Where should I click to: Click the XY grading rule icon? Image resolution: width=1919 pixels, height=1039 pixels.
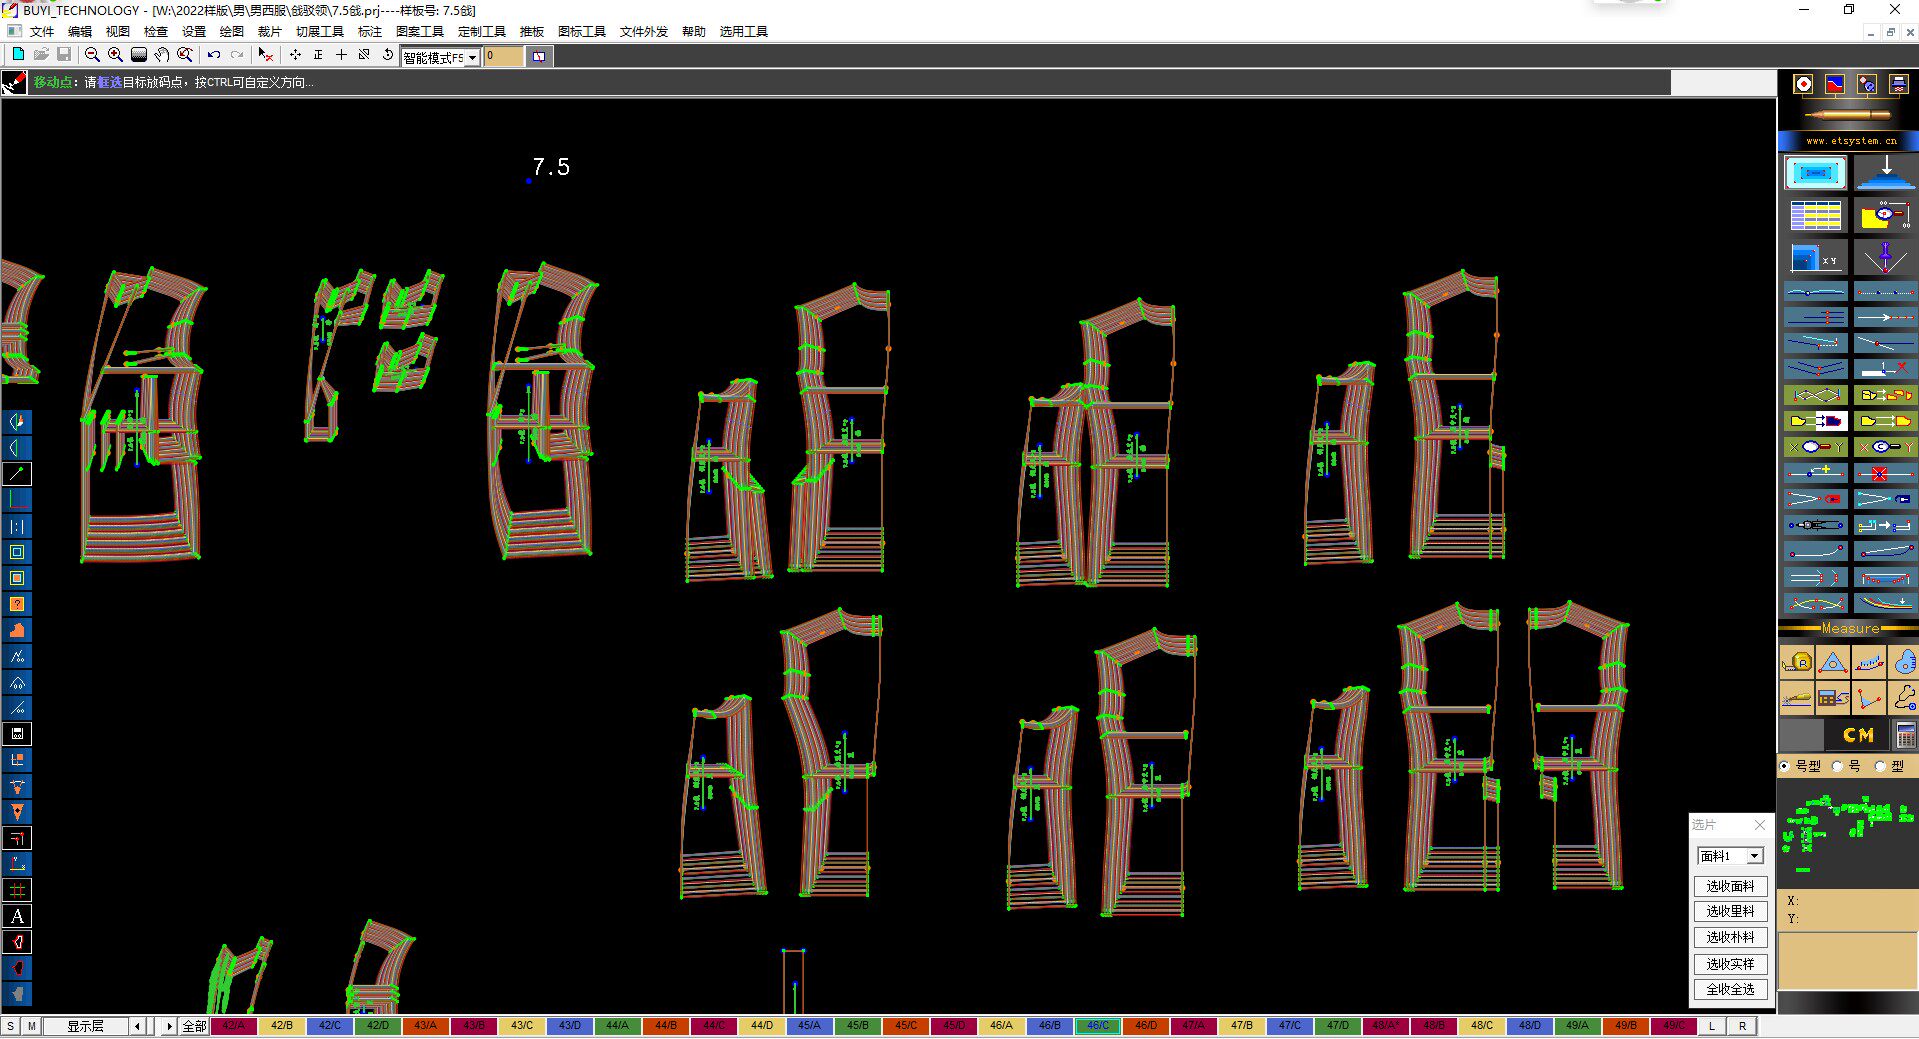pyautogui.click(x=1815, y=259)
